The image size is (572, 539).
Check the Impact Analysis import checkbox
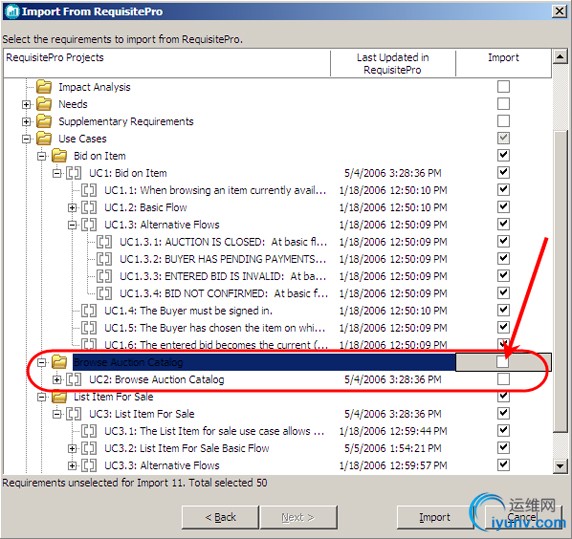[503, 86]
